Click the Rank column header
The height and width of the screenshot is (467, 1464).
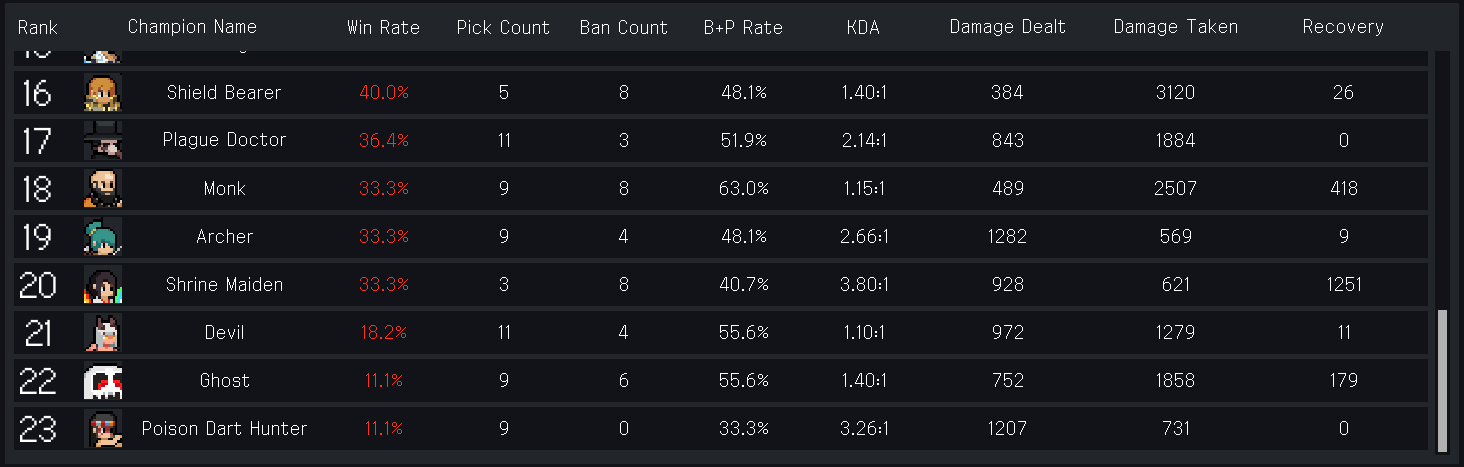tap(37, 27)
